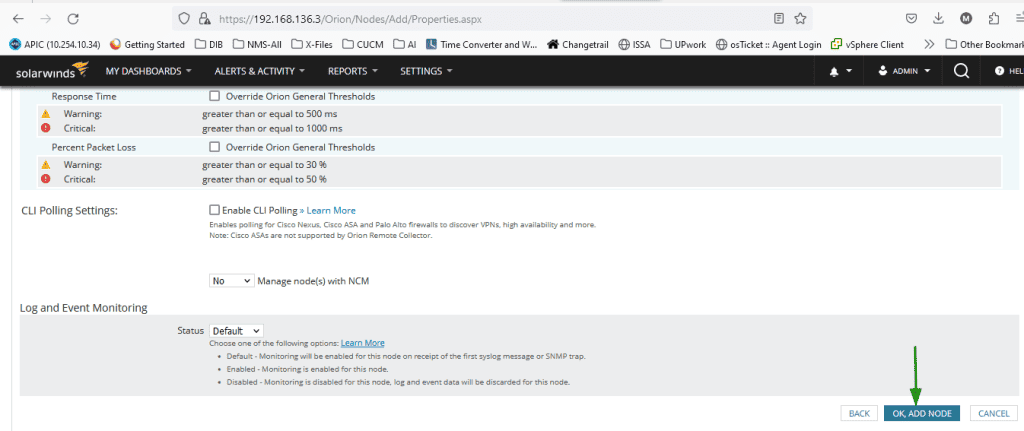Click the BACK button
Viewport: 1024px width, 431px height.
pyautogui.click(x=859, y=413)
